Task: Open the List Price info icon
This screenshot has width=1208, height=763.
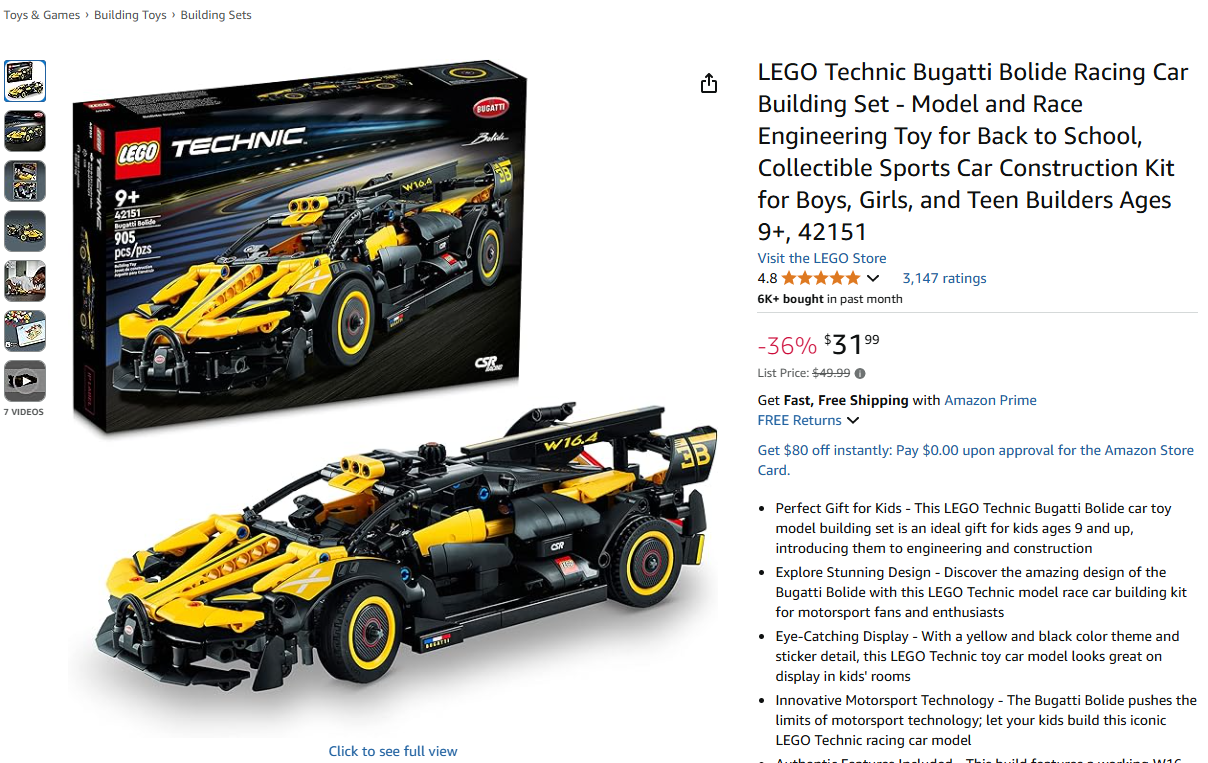Action: 860,374
